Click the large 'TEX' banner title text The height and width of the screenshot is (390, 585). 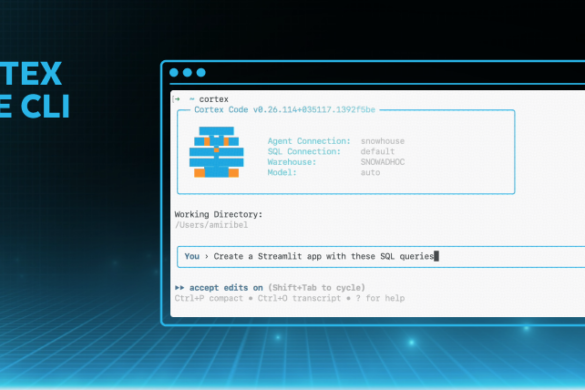point(31,74)
